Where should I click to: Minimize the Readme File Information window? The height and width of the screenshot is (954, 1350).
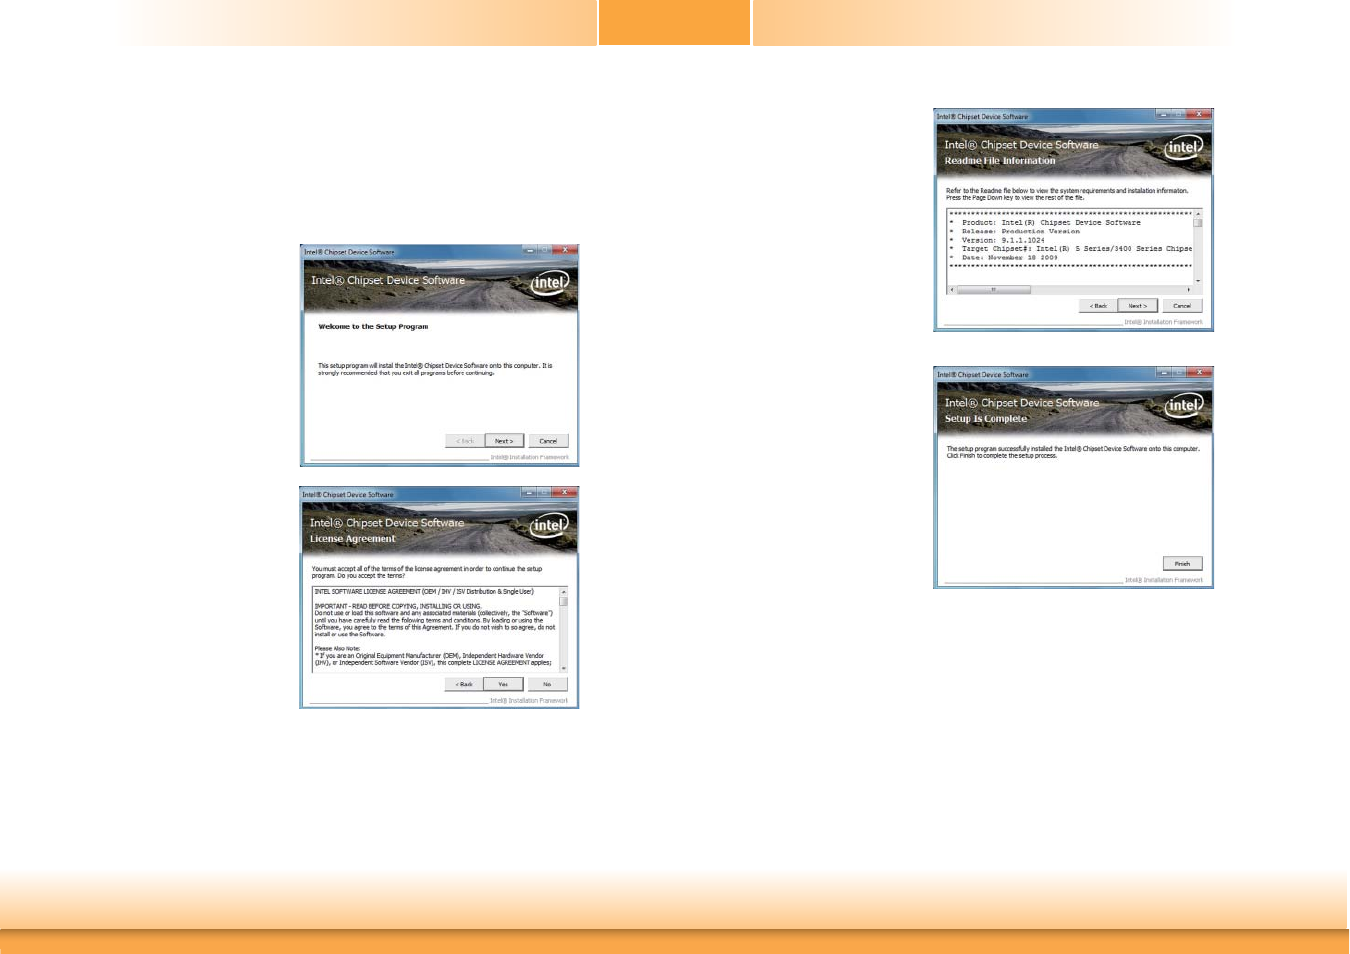(1164, 114)
